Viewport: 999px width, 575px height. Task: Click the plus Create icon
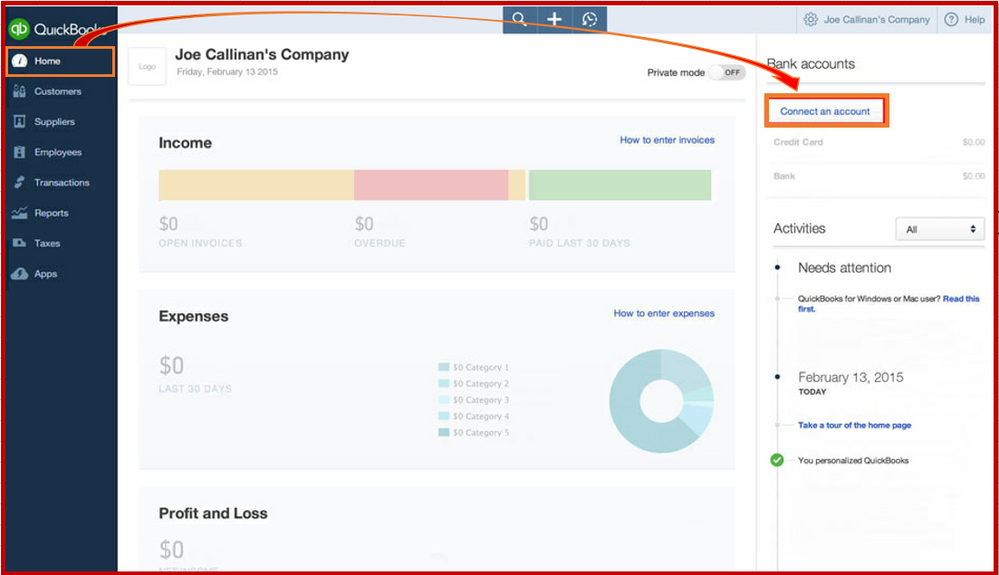click(554, 19)
